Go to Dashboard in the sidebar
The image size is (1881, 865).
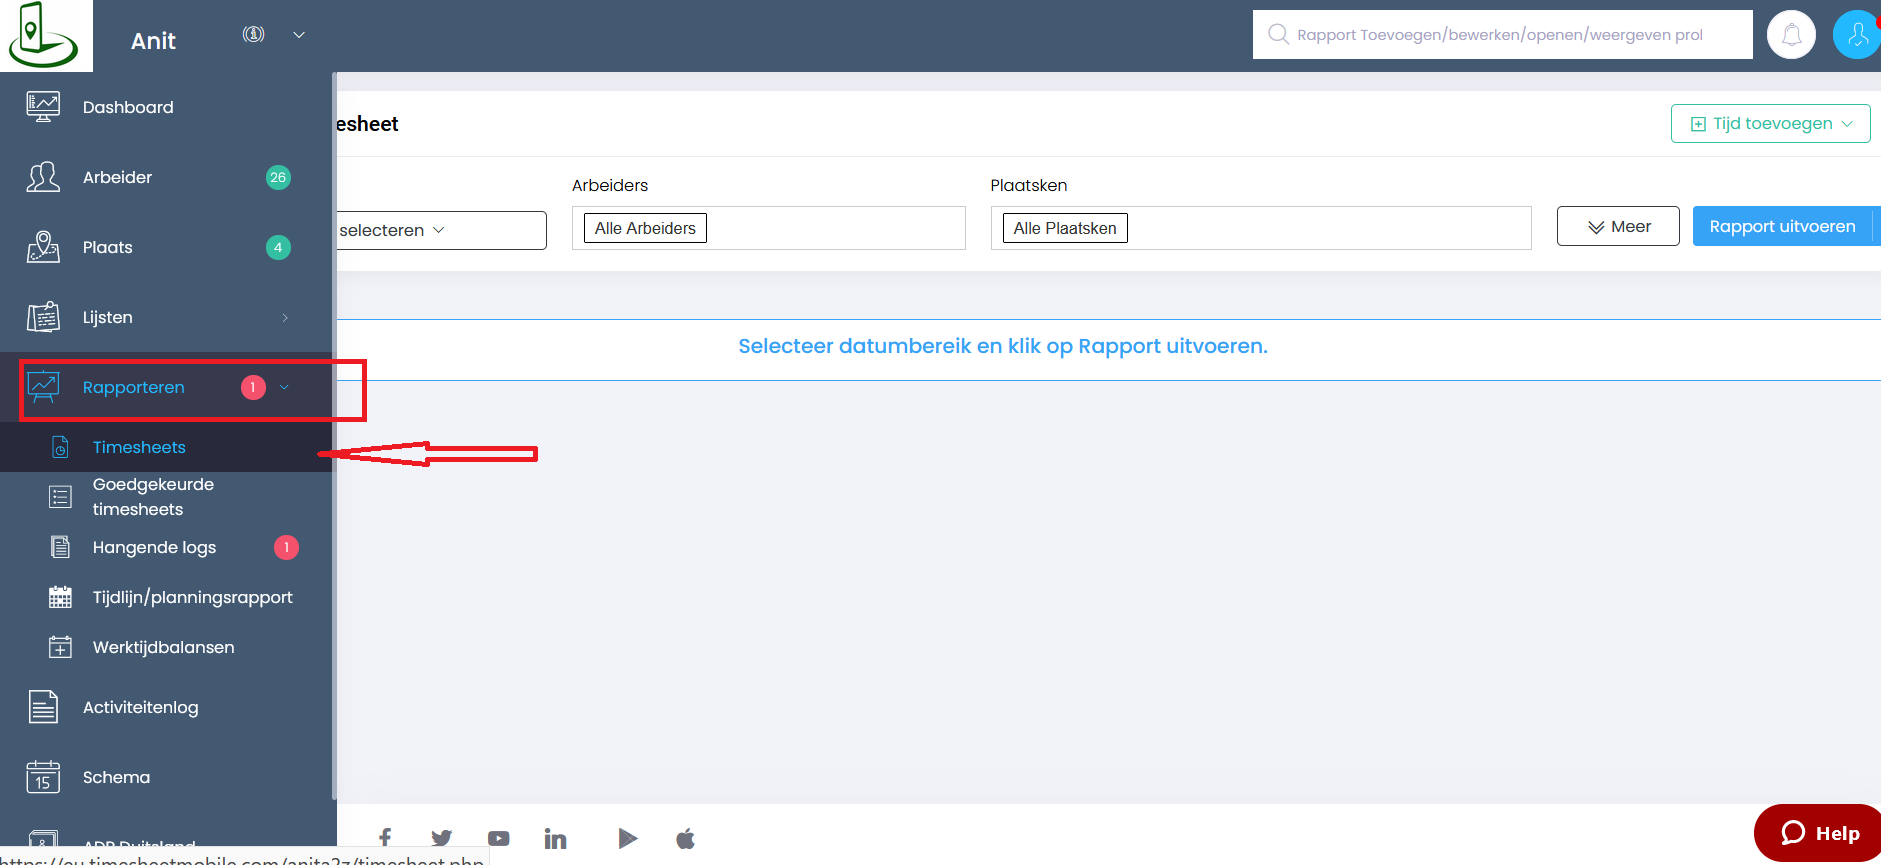128,107
